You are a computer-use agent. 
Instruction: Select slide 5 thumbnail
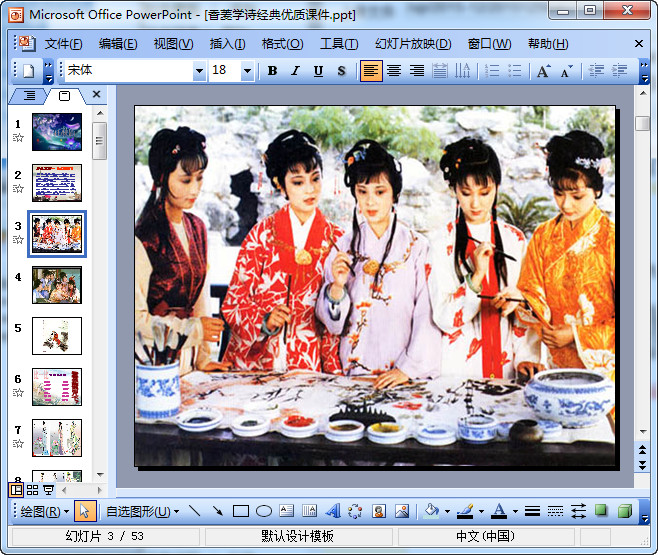pyautogui.click(x=57, y=336)
